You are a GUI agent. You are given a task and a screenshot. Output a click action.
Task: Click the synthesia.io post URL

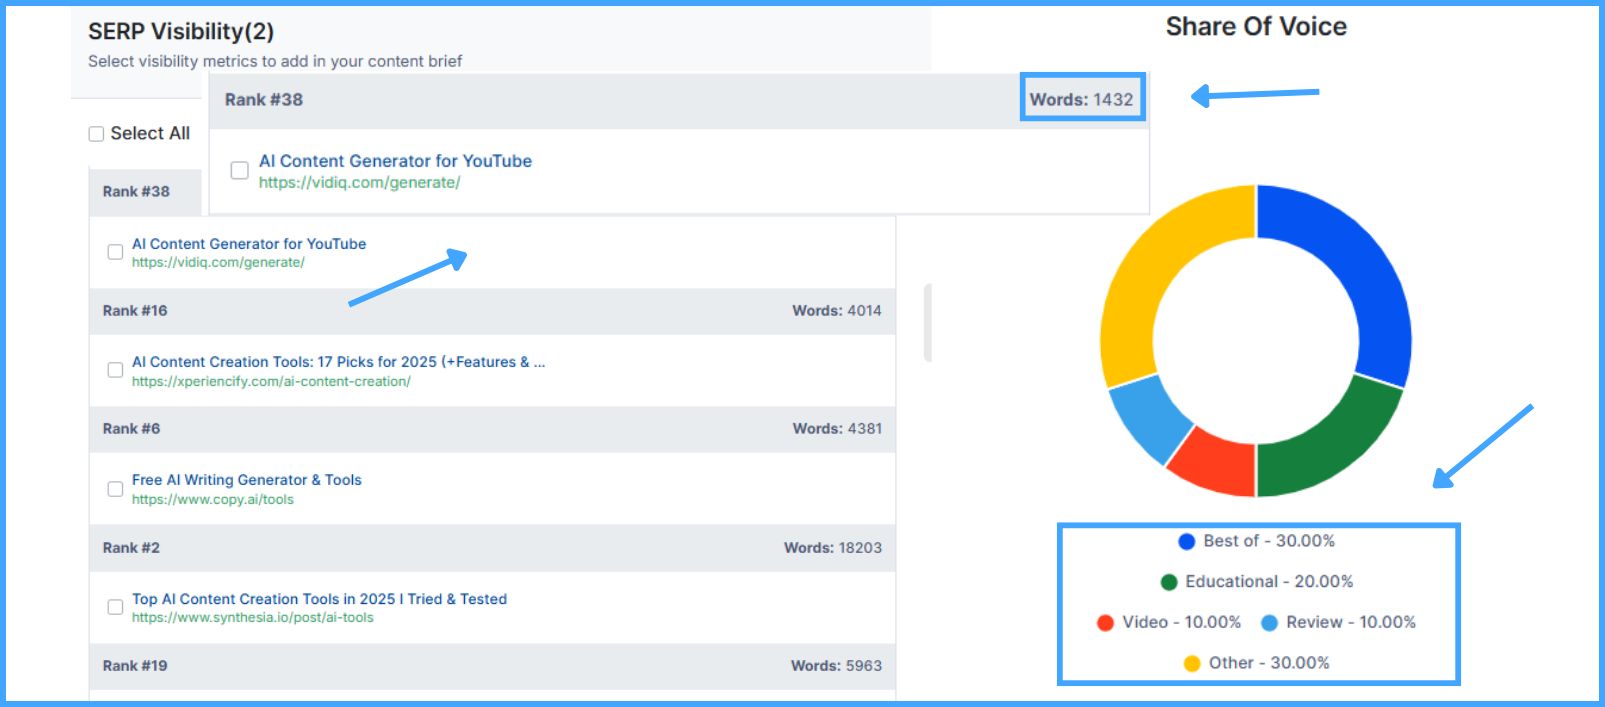pyautogui.click(x=253, y=618)
